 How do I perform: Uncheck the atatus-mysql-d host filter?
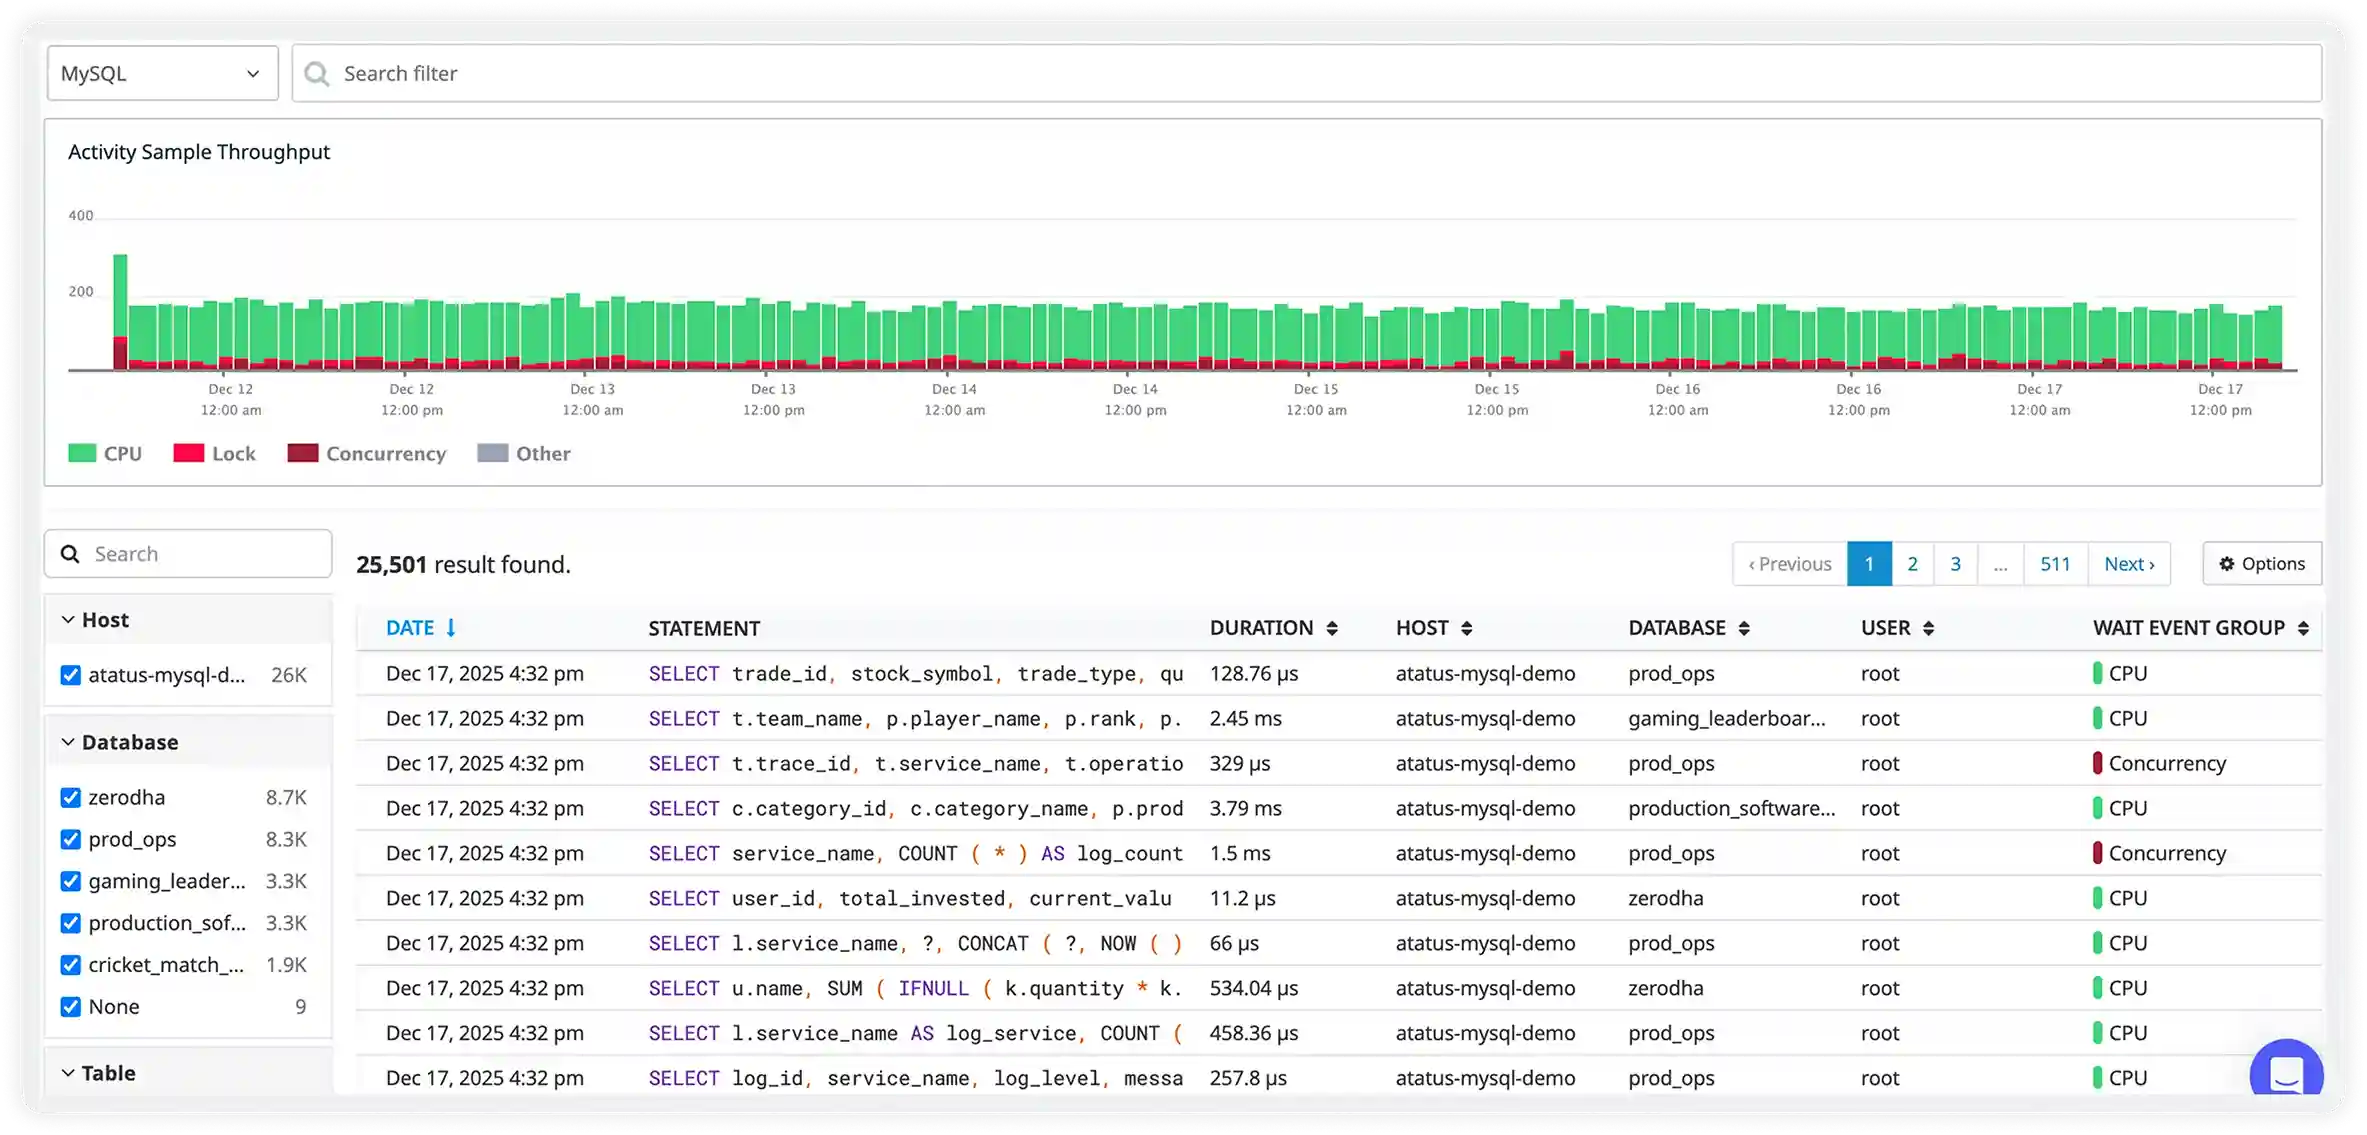coord(70,675)
